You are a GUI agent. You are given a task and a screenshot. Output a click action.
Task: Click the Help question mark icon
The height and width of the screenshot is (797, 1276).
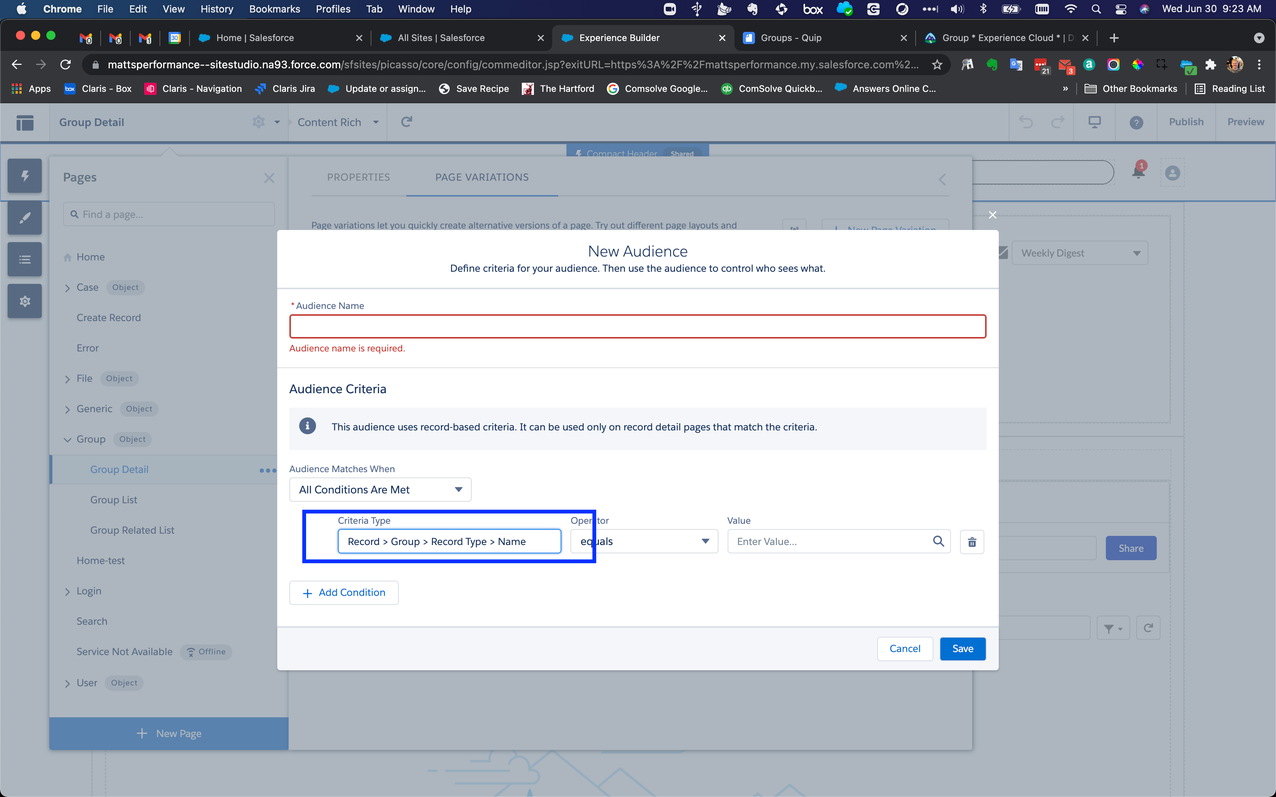[x=1136, y=122]
